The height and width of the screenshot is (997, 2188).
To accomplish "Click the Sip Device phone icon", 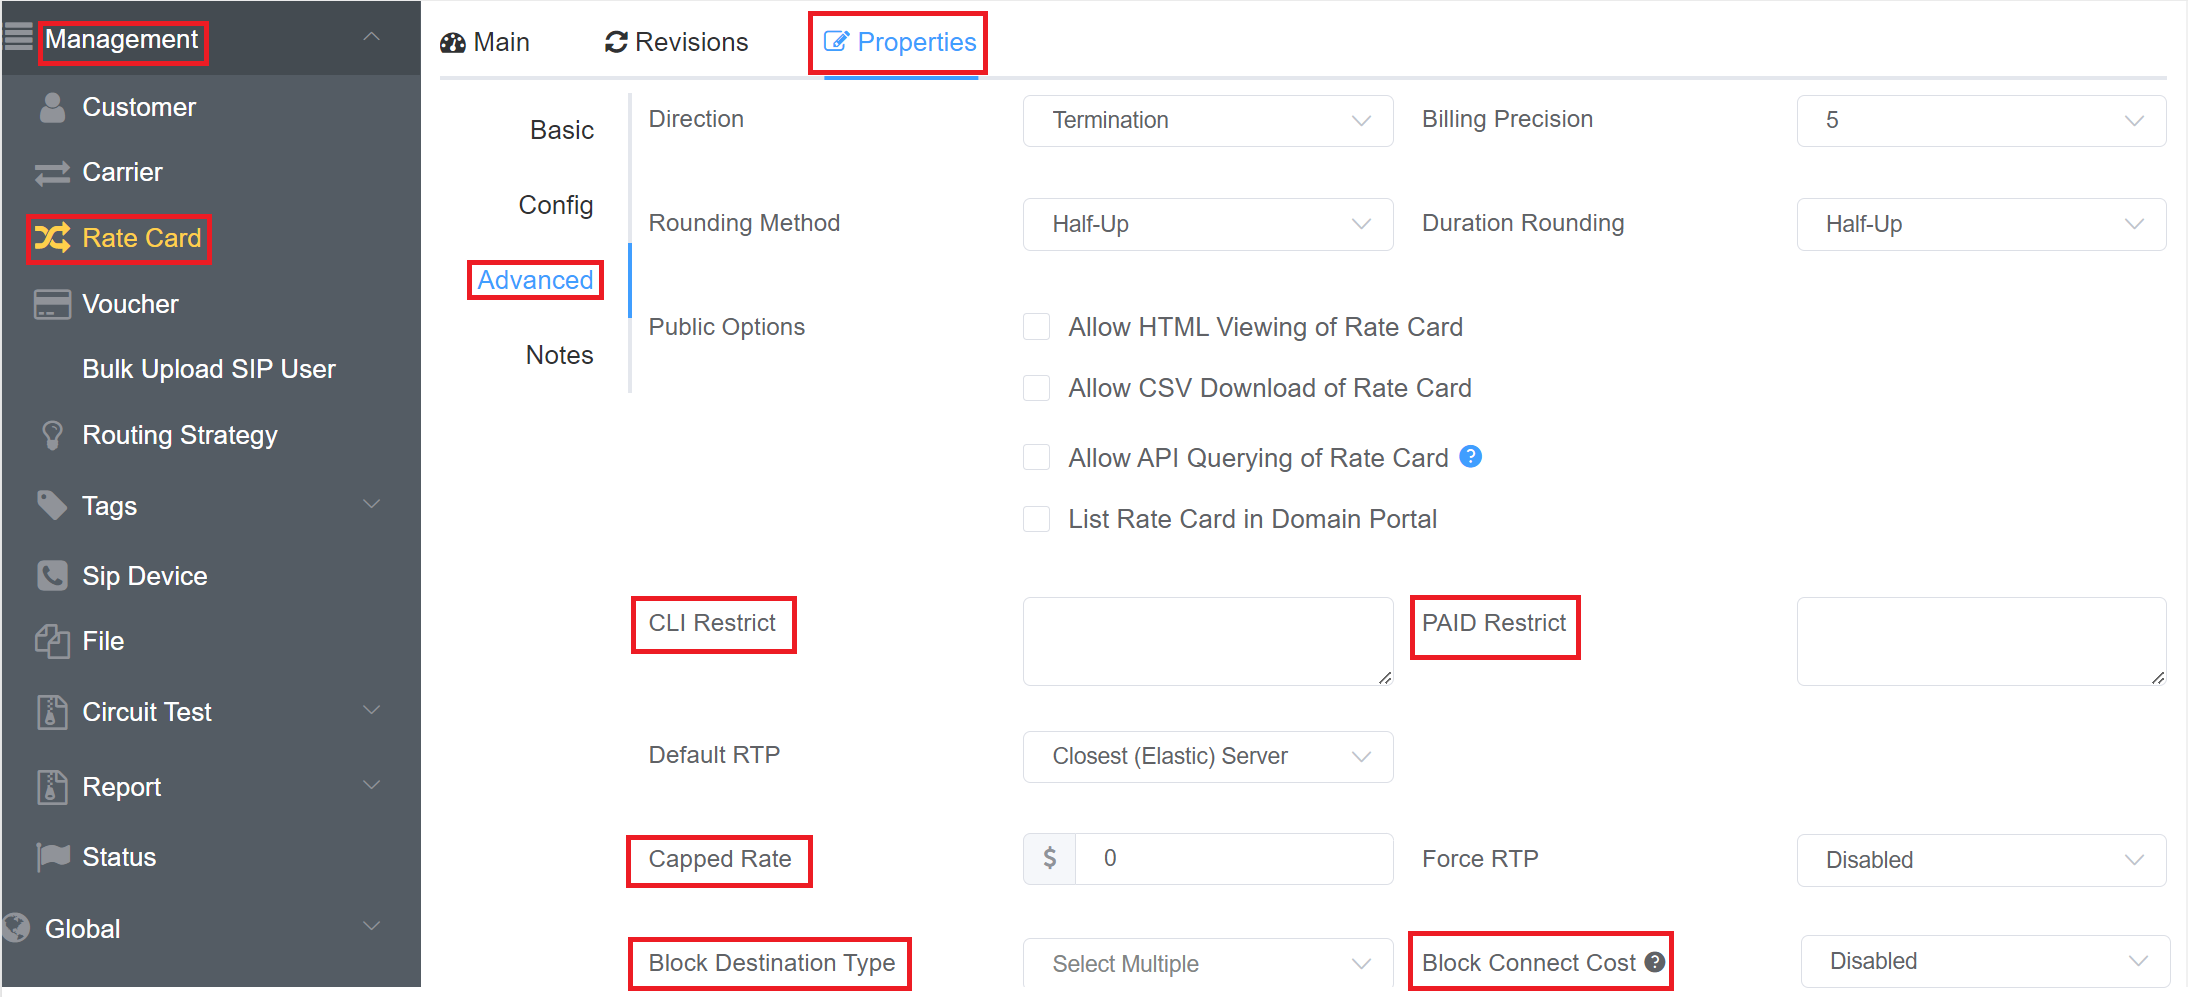I will [52, 576].
